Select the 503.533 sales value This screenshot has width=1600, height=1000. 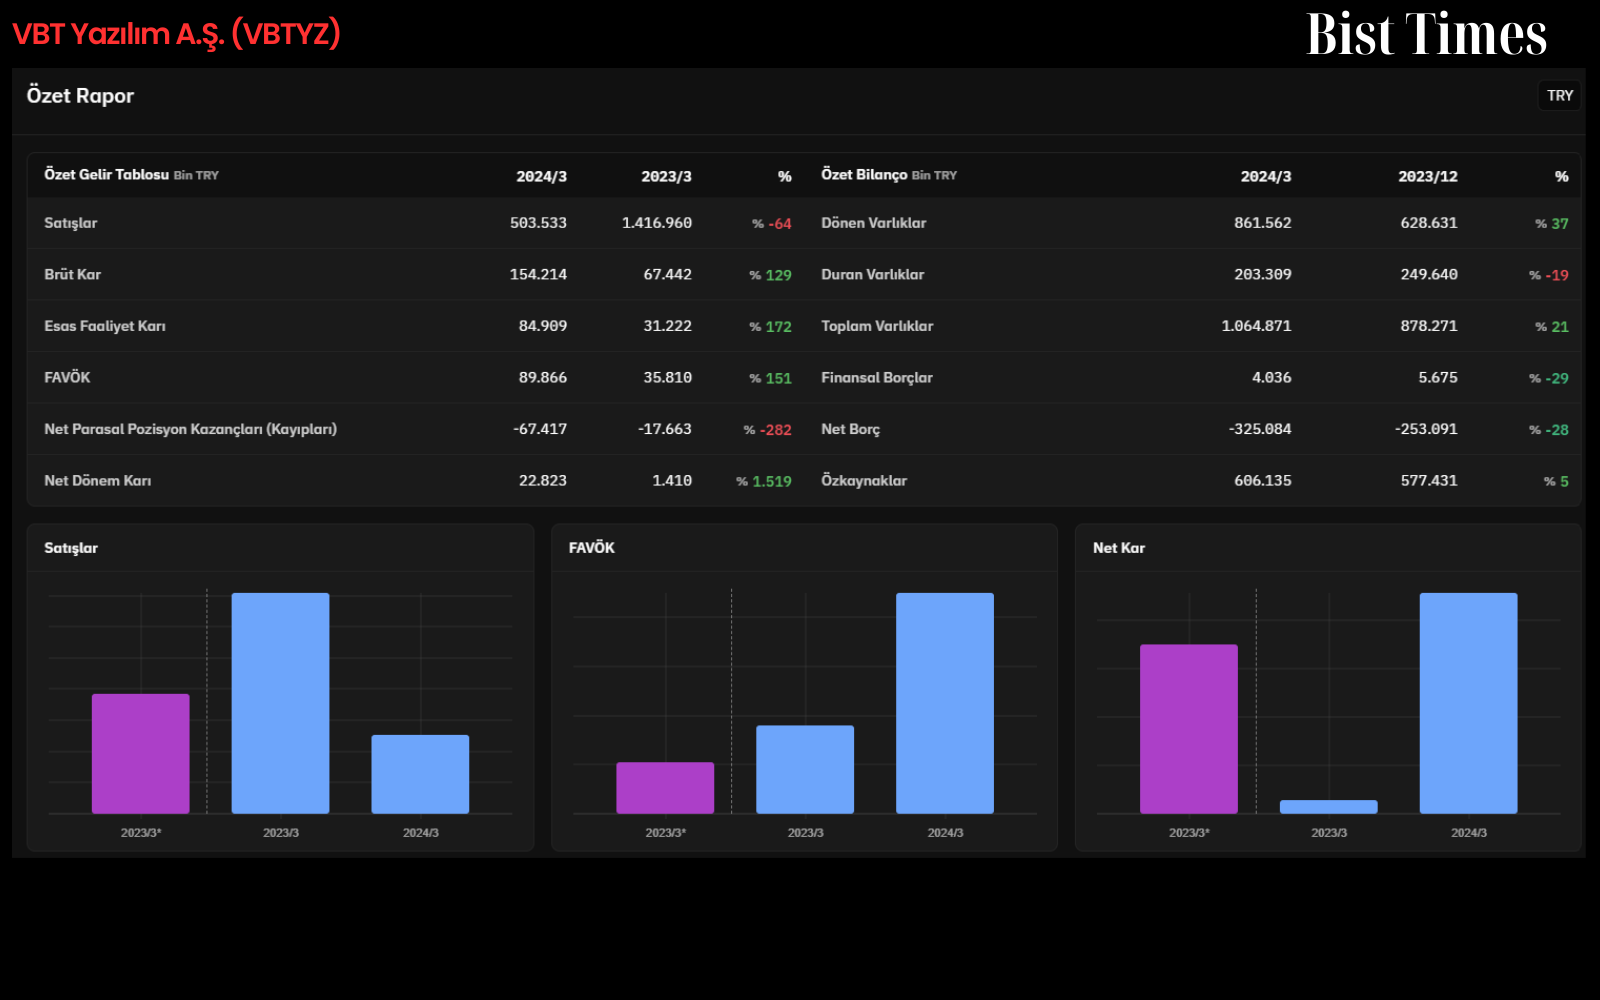pyautogui.click(x=538, y=223)
